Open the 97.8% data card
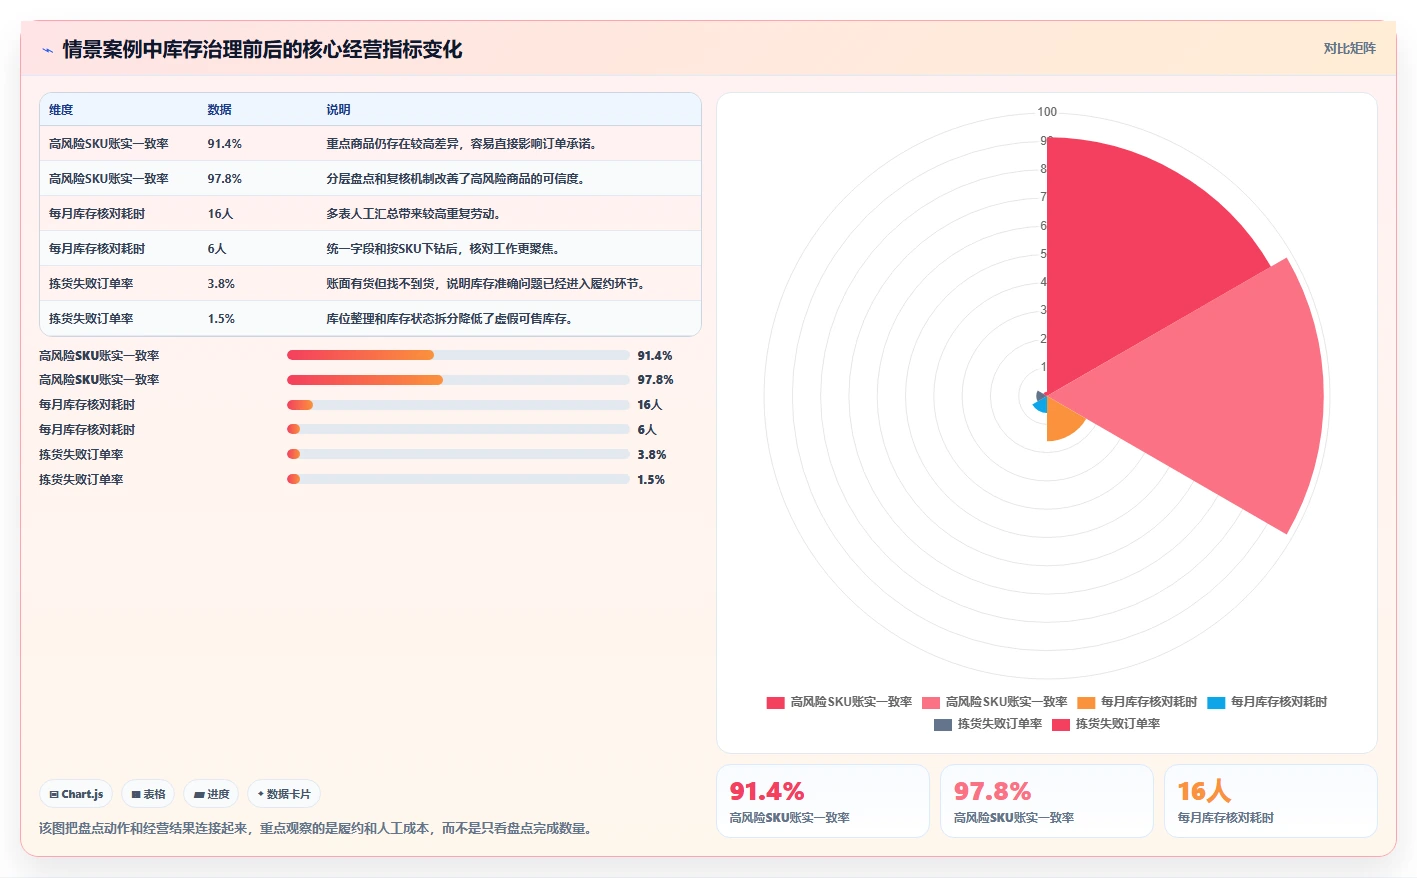The height and width of the screenshot is (878, 1417). pyautogui.click(x=1047, y=801)
